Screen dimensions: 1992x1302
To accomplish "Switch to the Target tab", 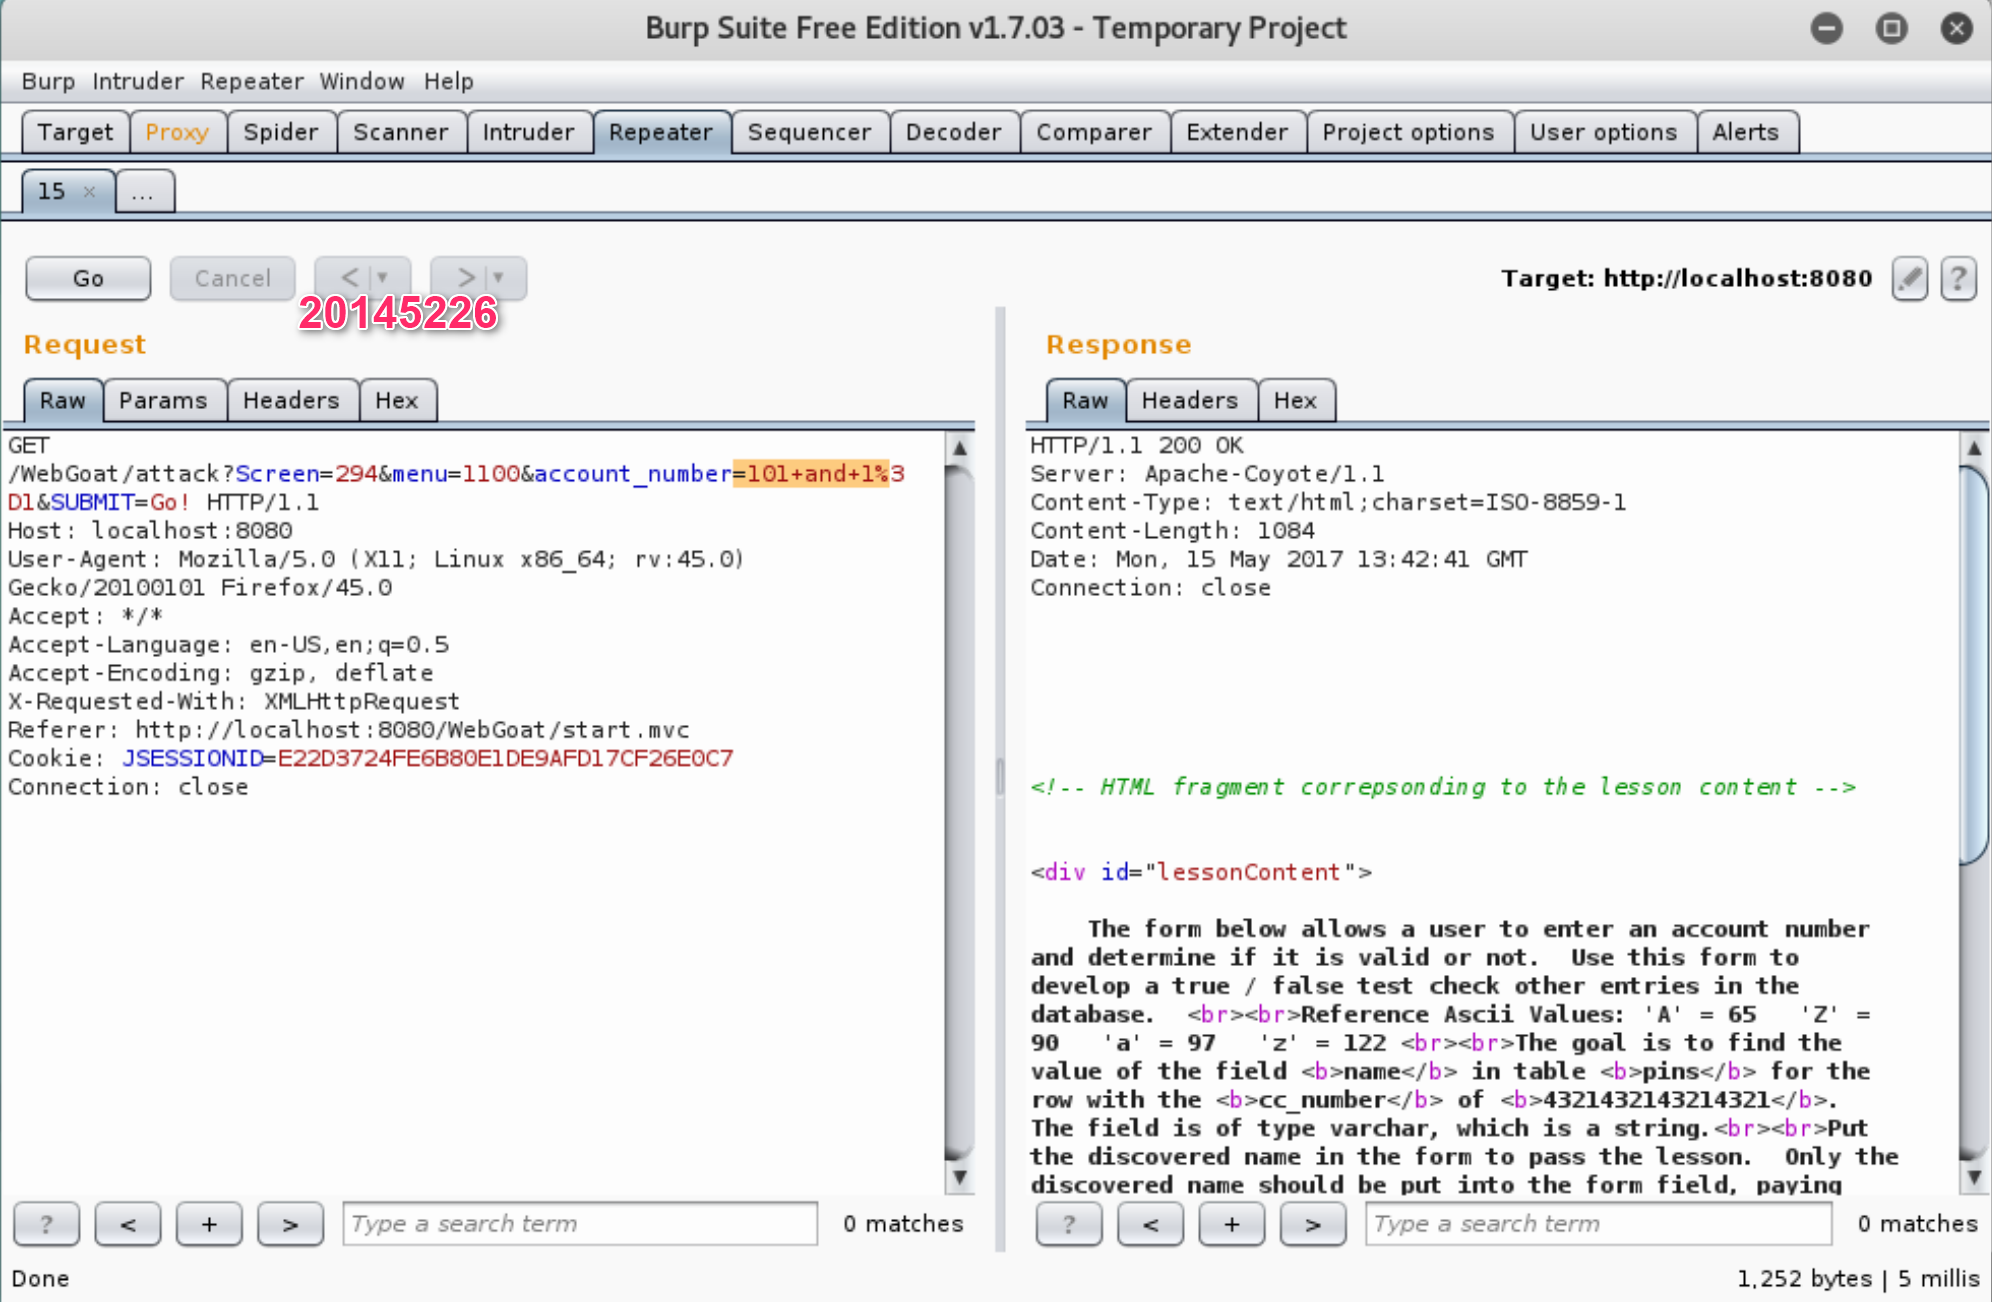I will tap(75, 132).
